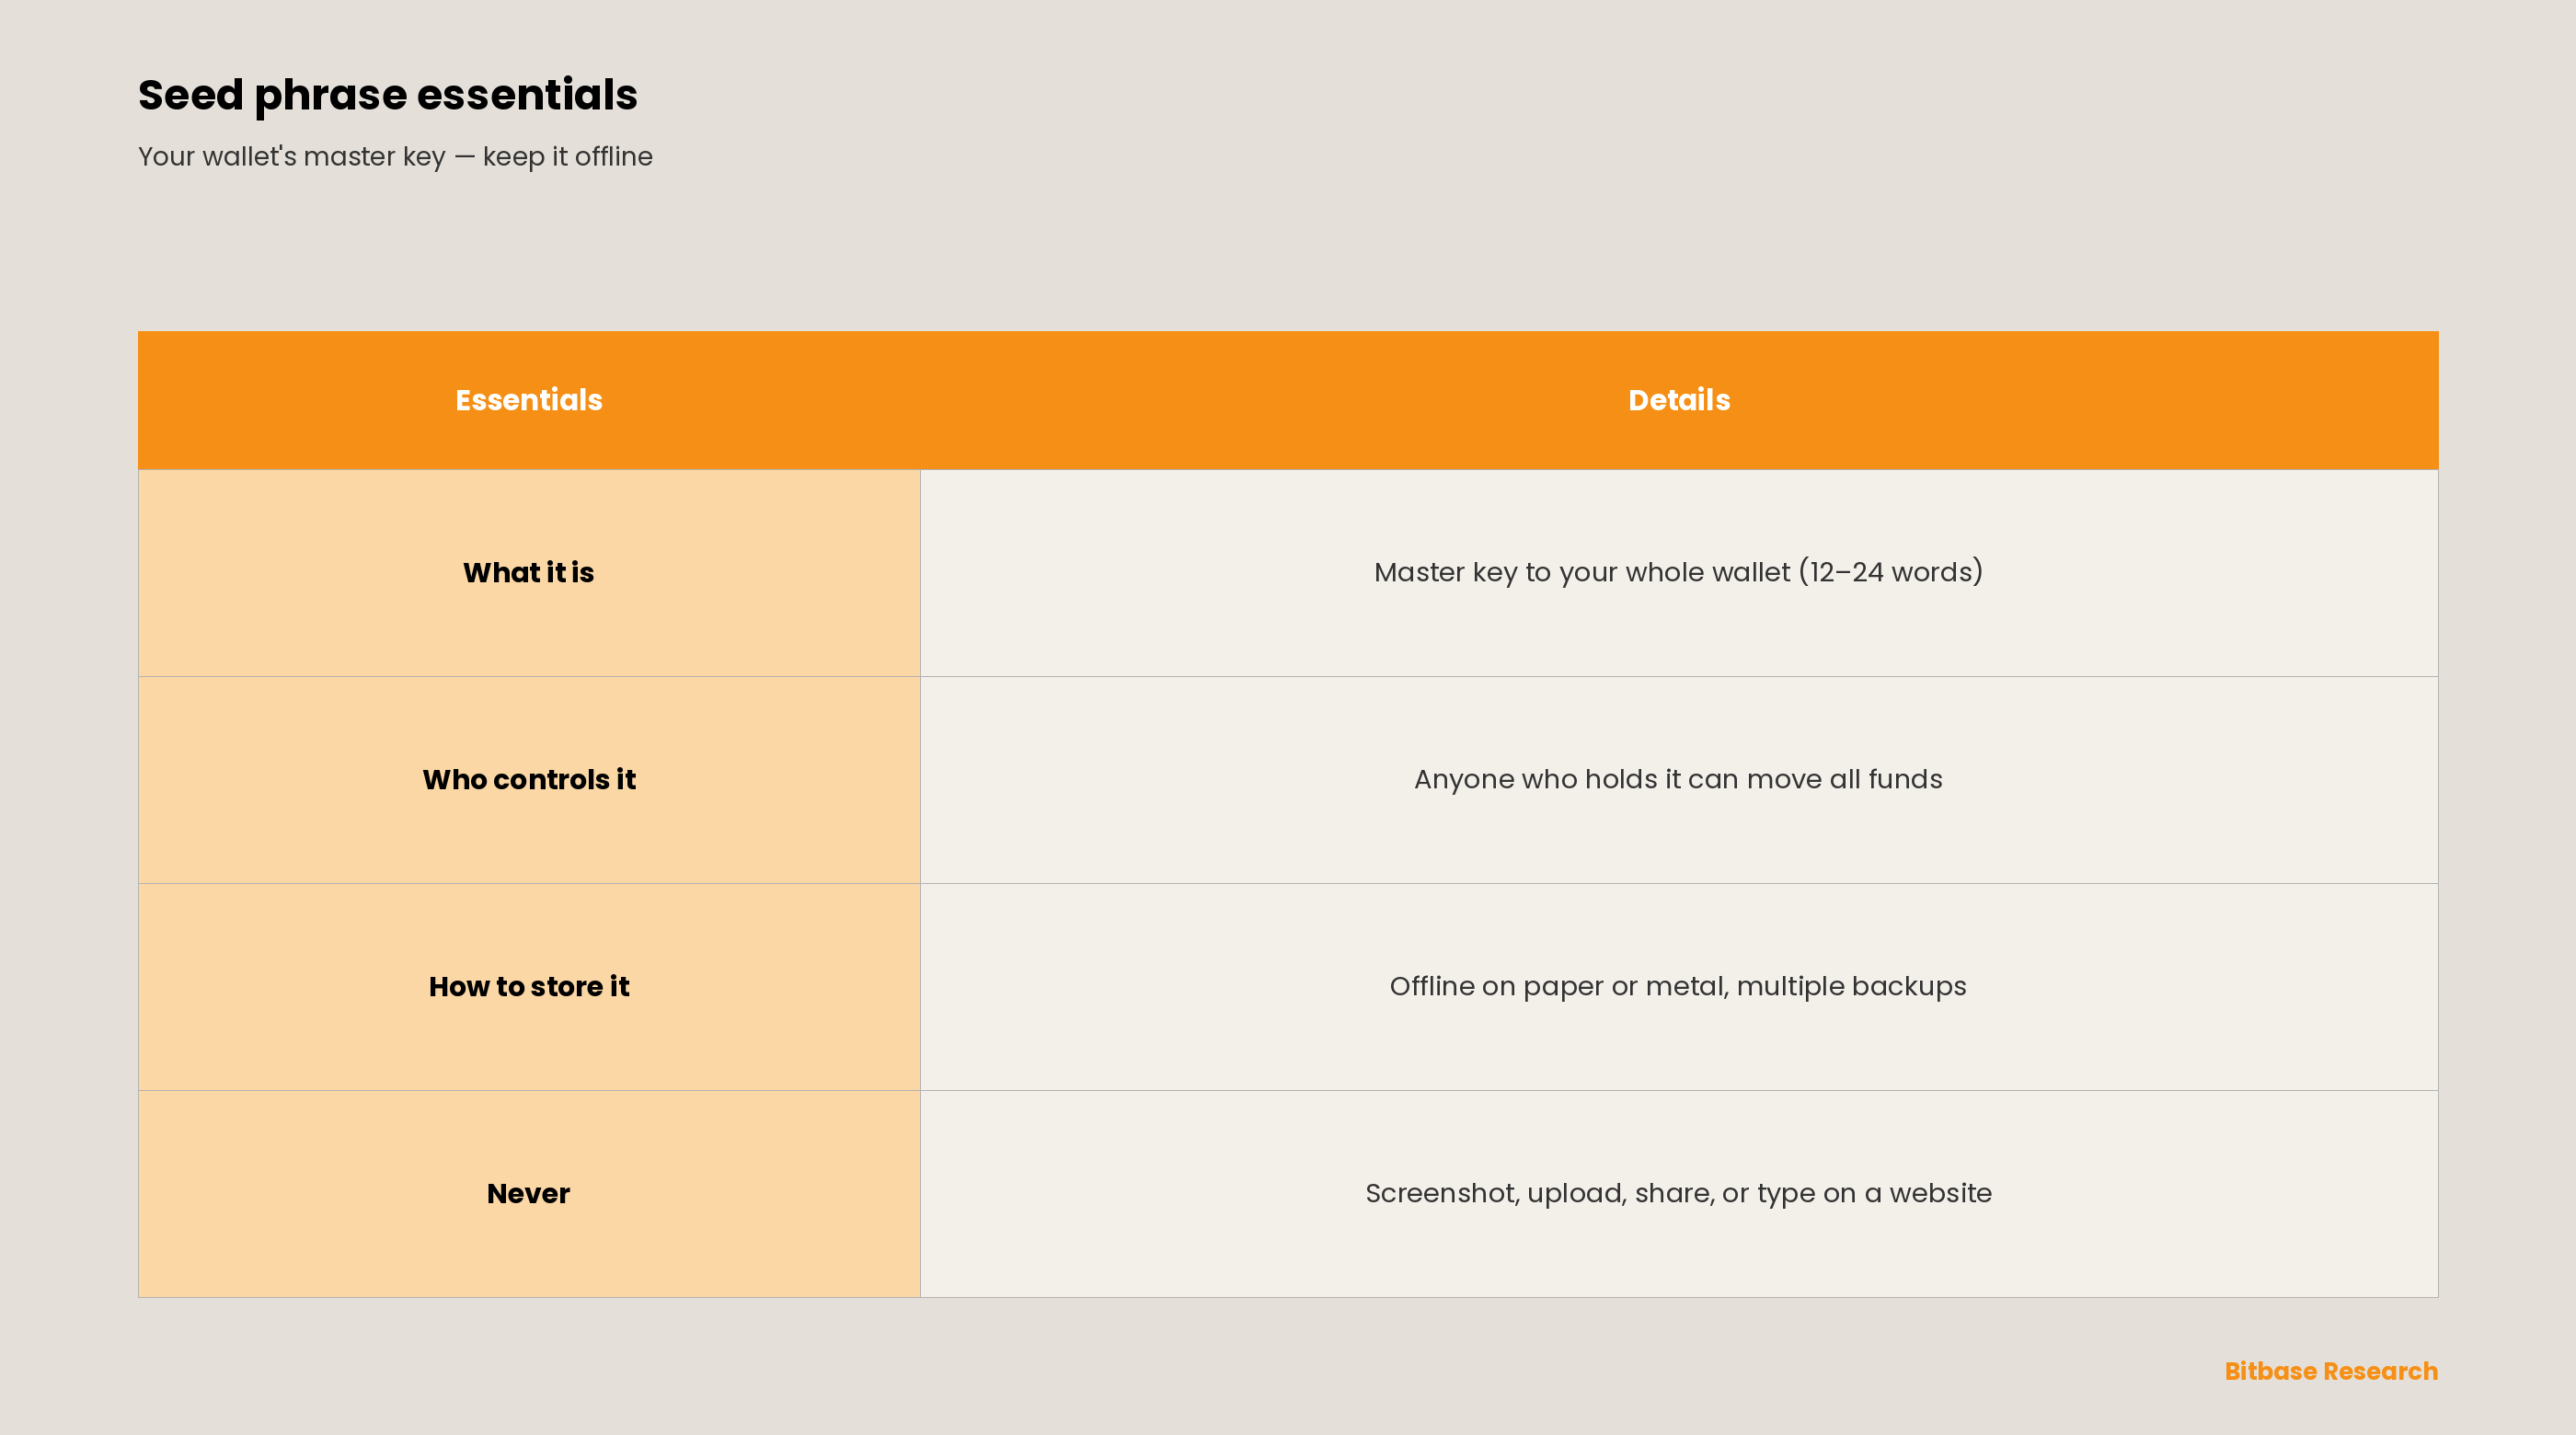
Task: Select the 'Essentials' column header
Action: click(x=529, y=400)
